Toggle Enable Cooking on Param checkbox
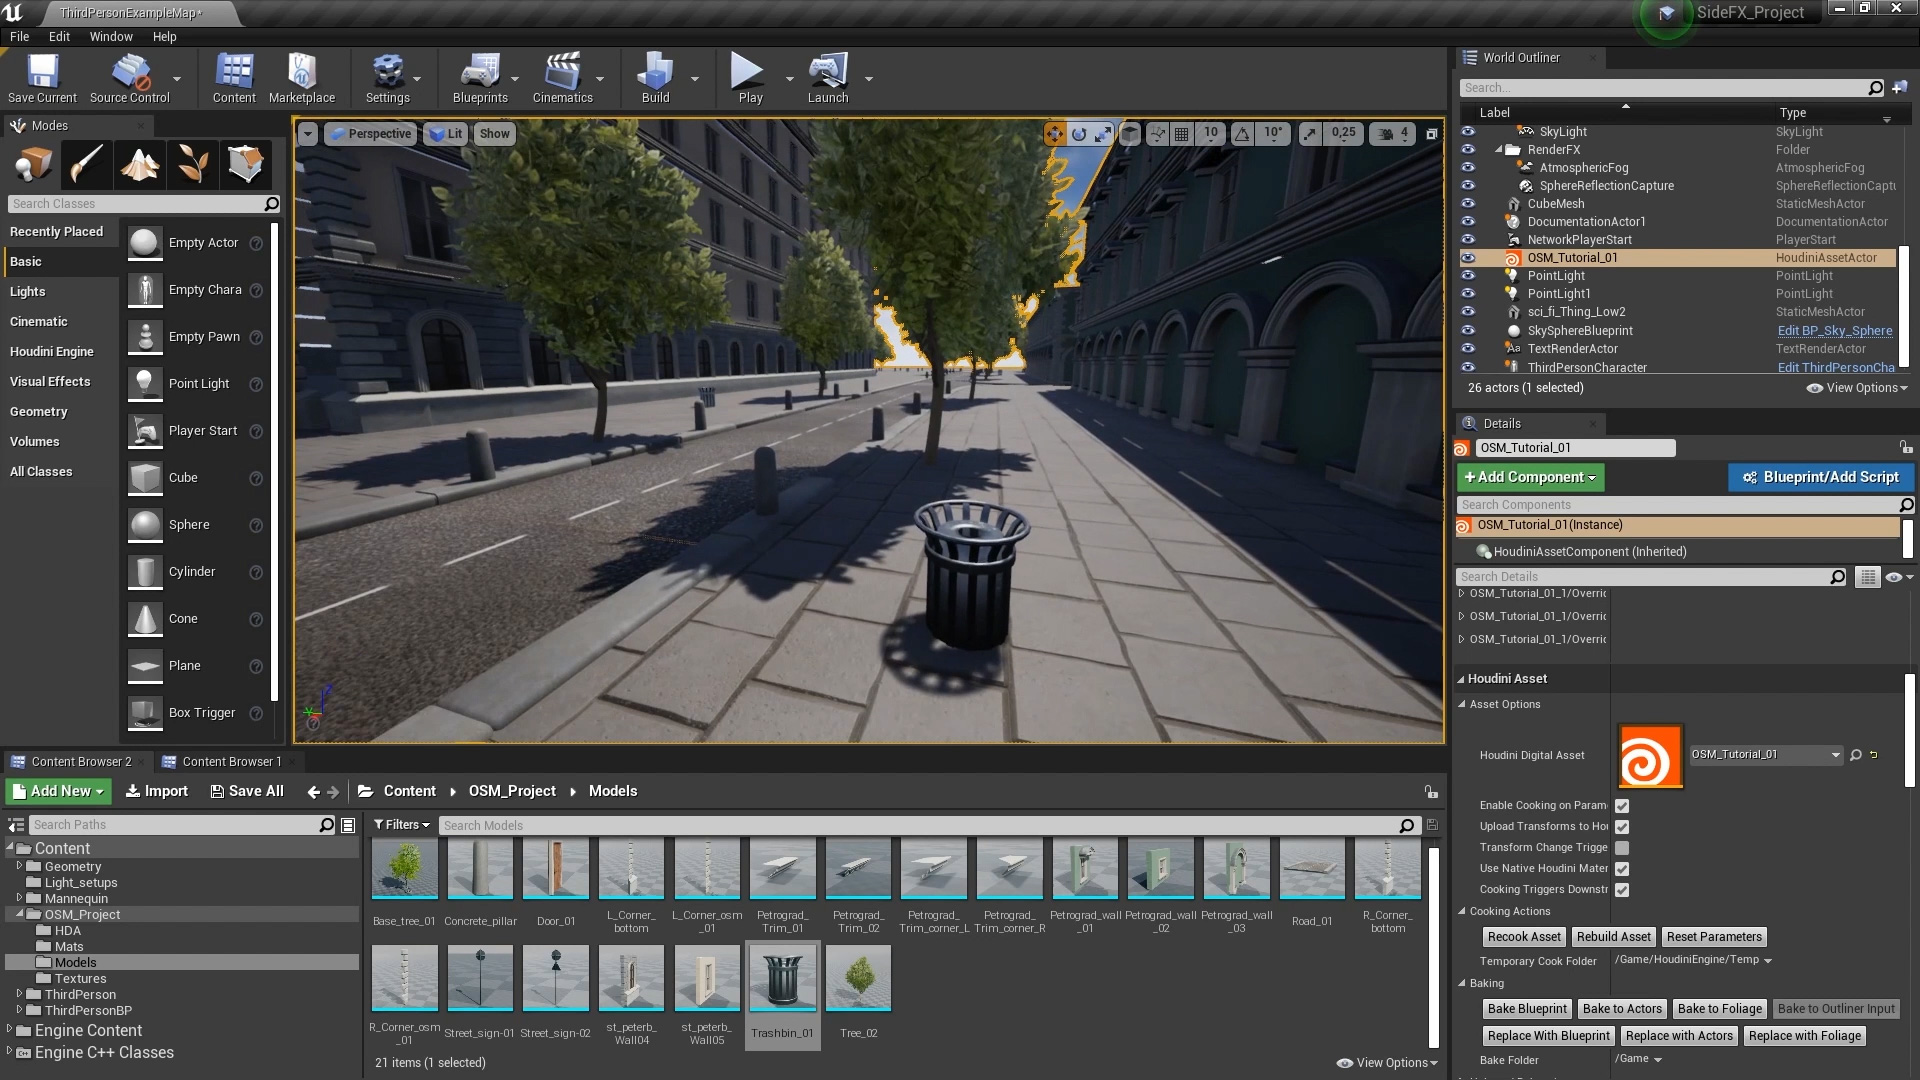Screen dimensions: 1920x1080 [1621, 806]
